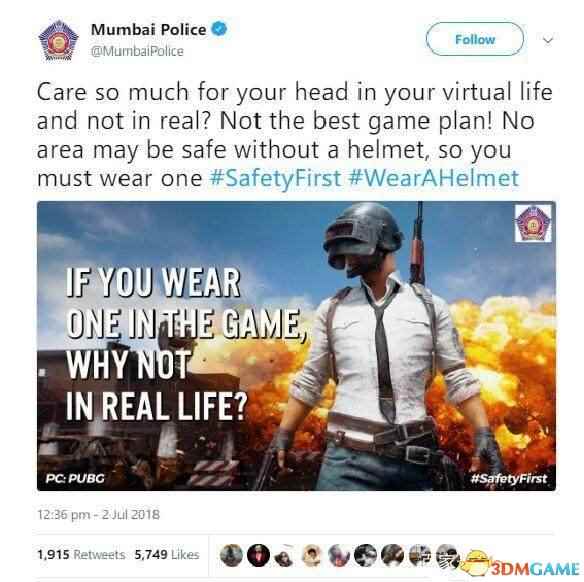Image resolution: width=584 pixels, height=582 pixels.
Task: View the 1,915 Retweets list
Action: point(81,554)
